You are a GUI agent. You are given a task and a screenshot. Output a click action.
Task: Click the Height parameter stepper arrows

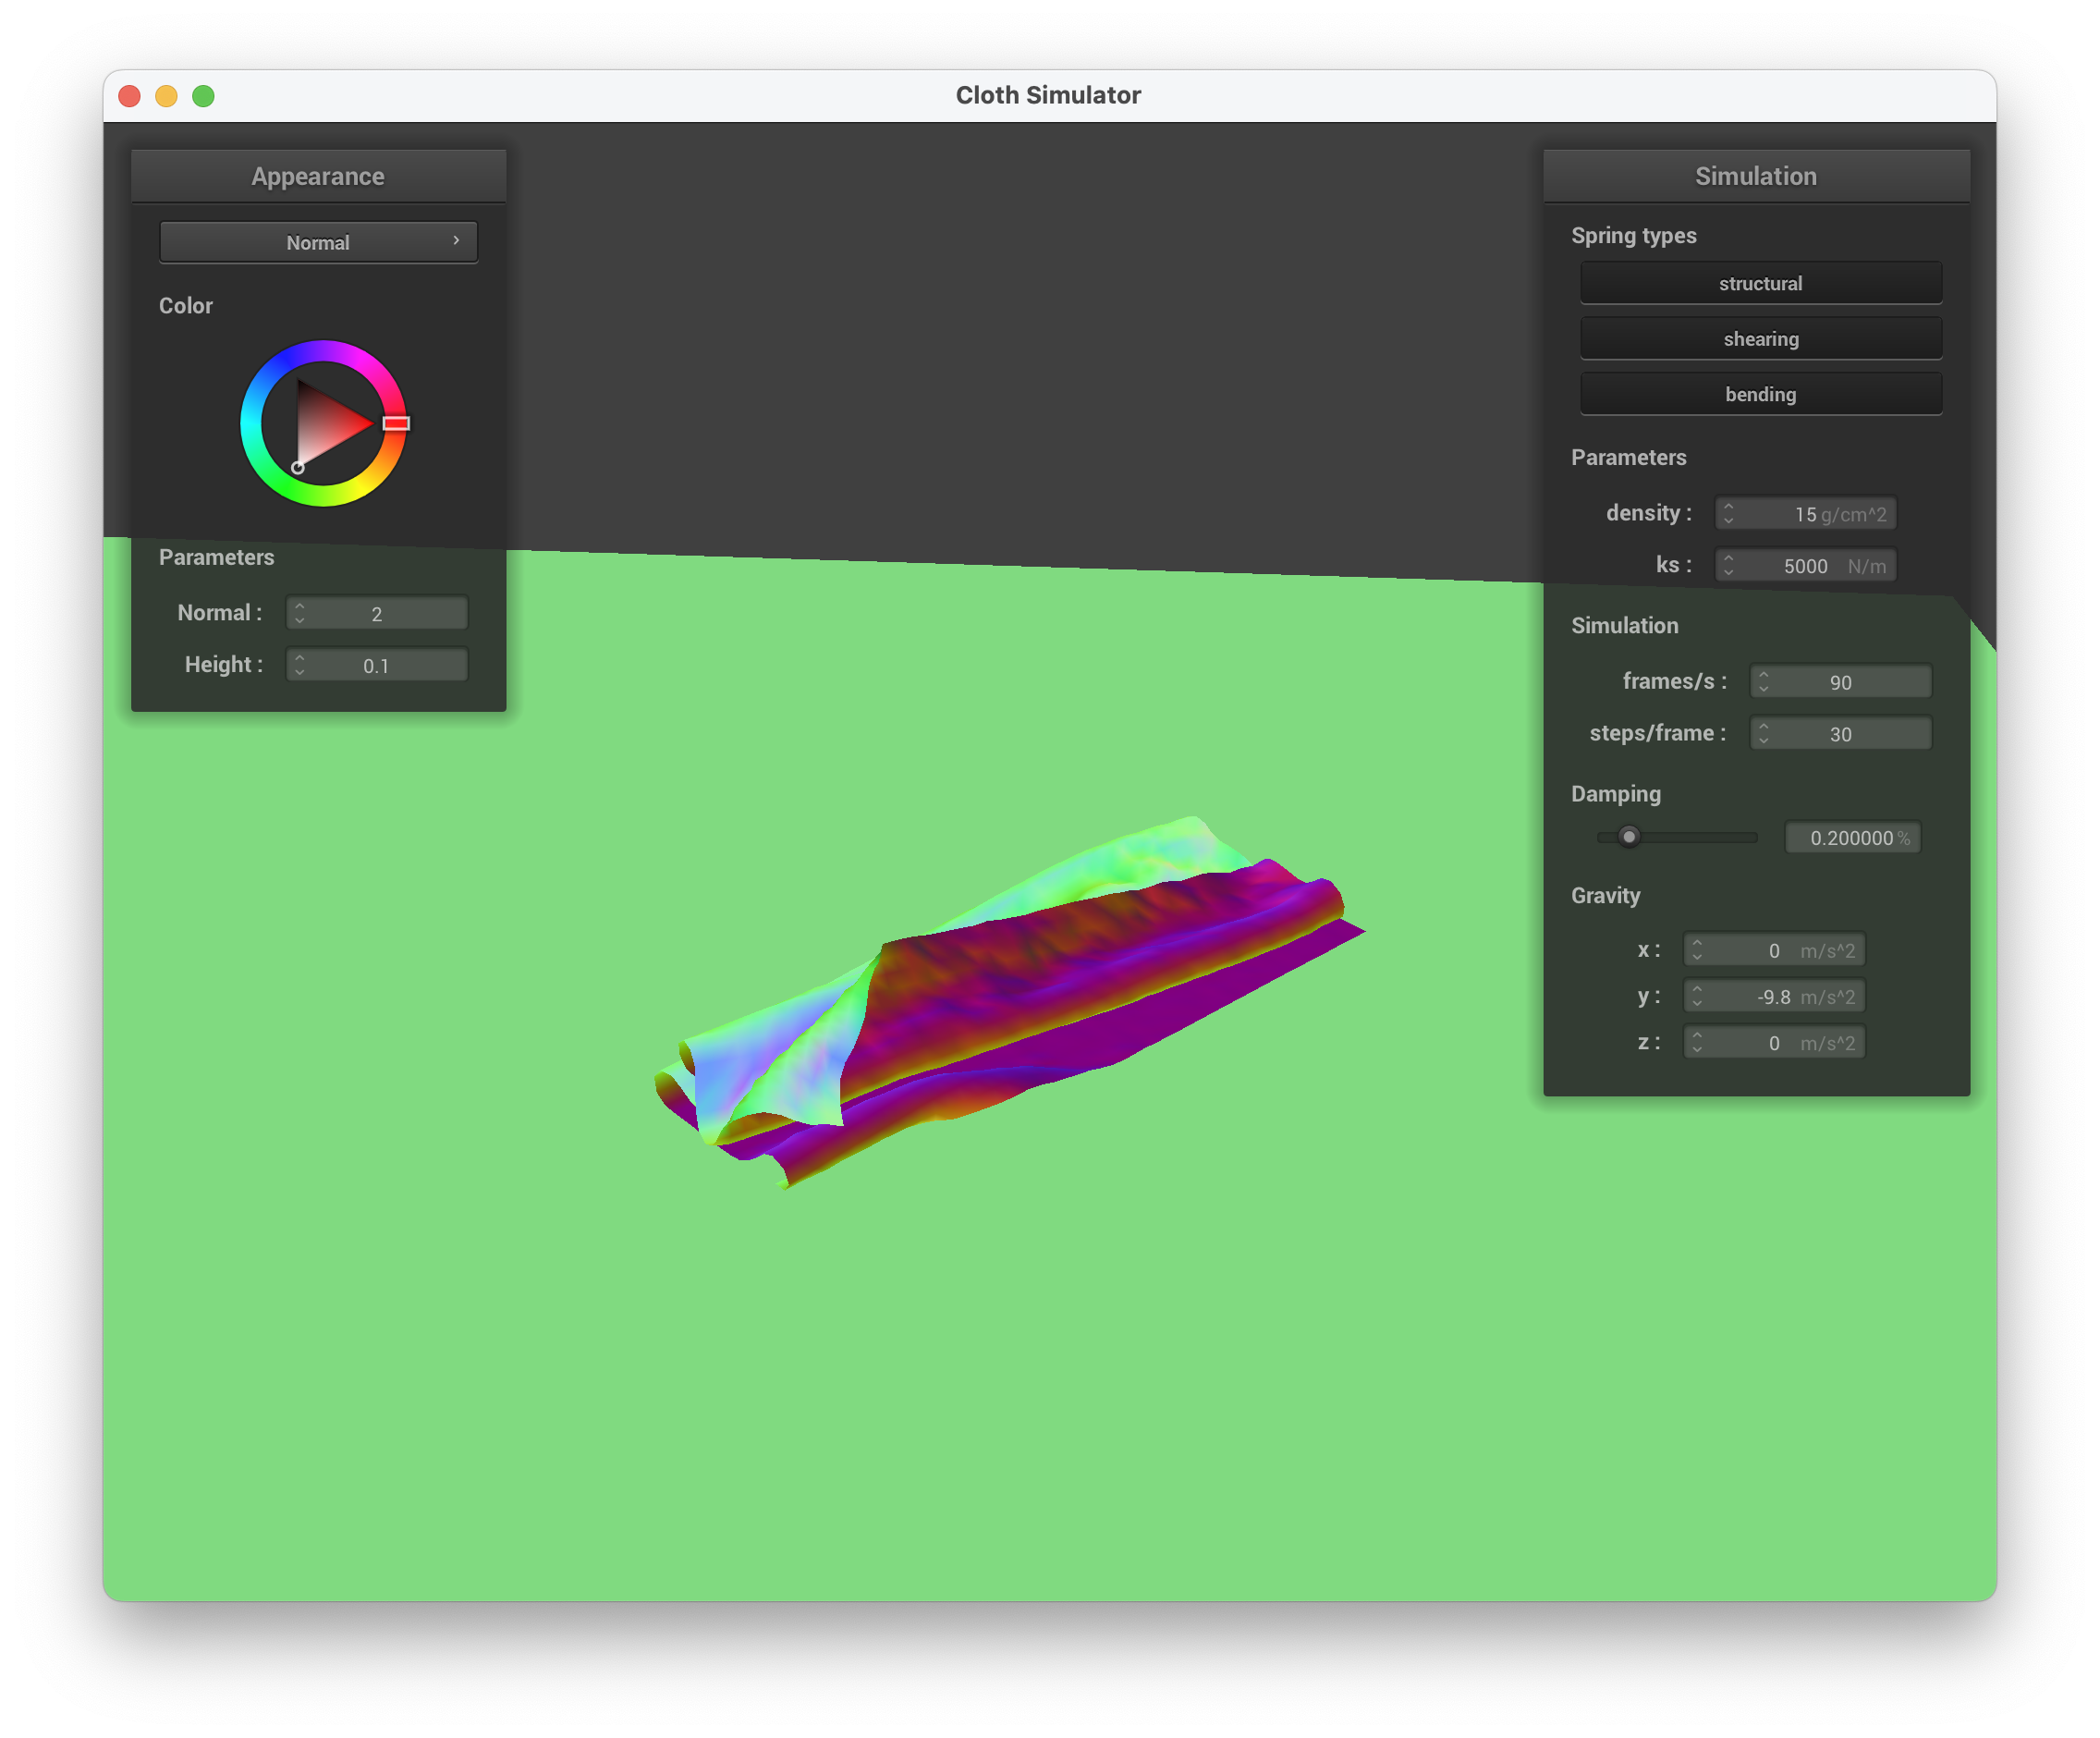coord(299,666)
